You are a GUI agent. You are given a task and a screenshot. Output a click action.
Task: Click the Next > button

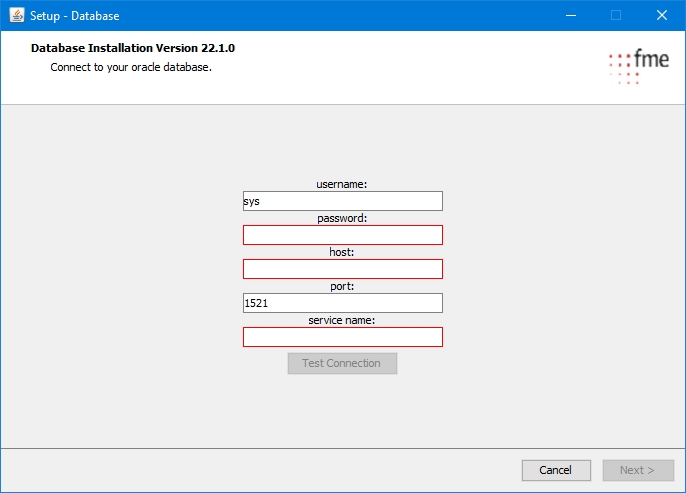pos(638,470)
